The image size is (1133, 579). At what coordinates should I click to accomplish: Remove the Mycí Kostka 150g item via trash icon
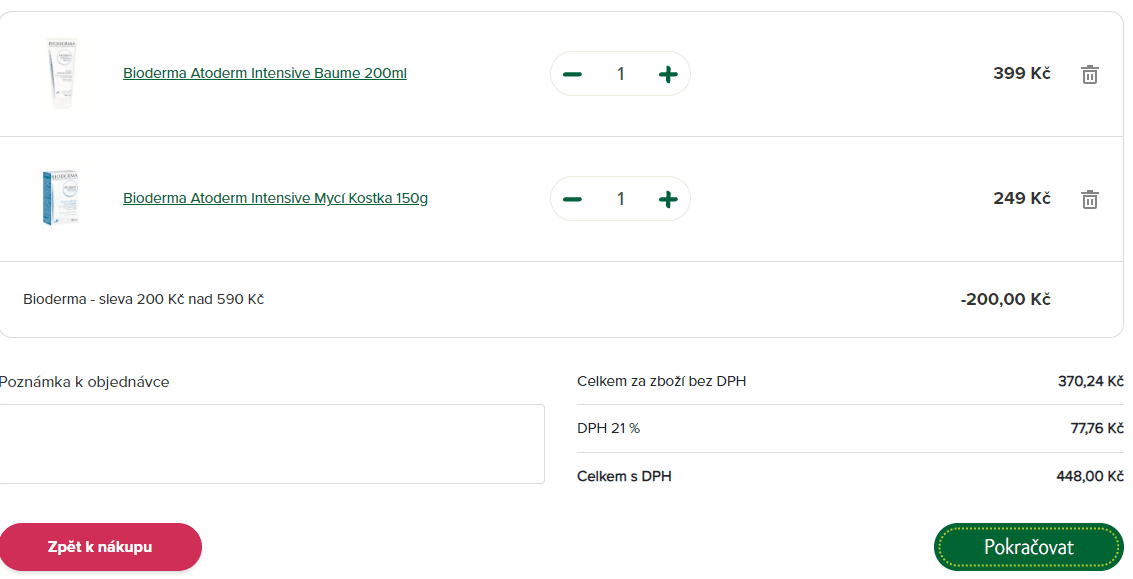point(1090,199)
